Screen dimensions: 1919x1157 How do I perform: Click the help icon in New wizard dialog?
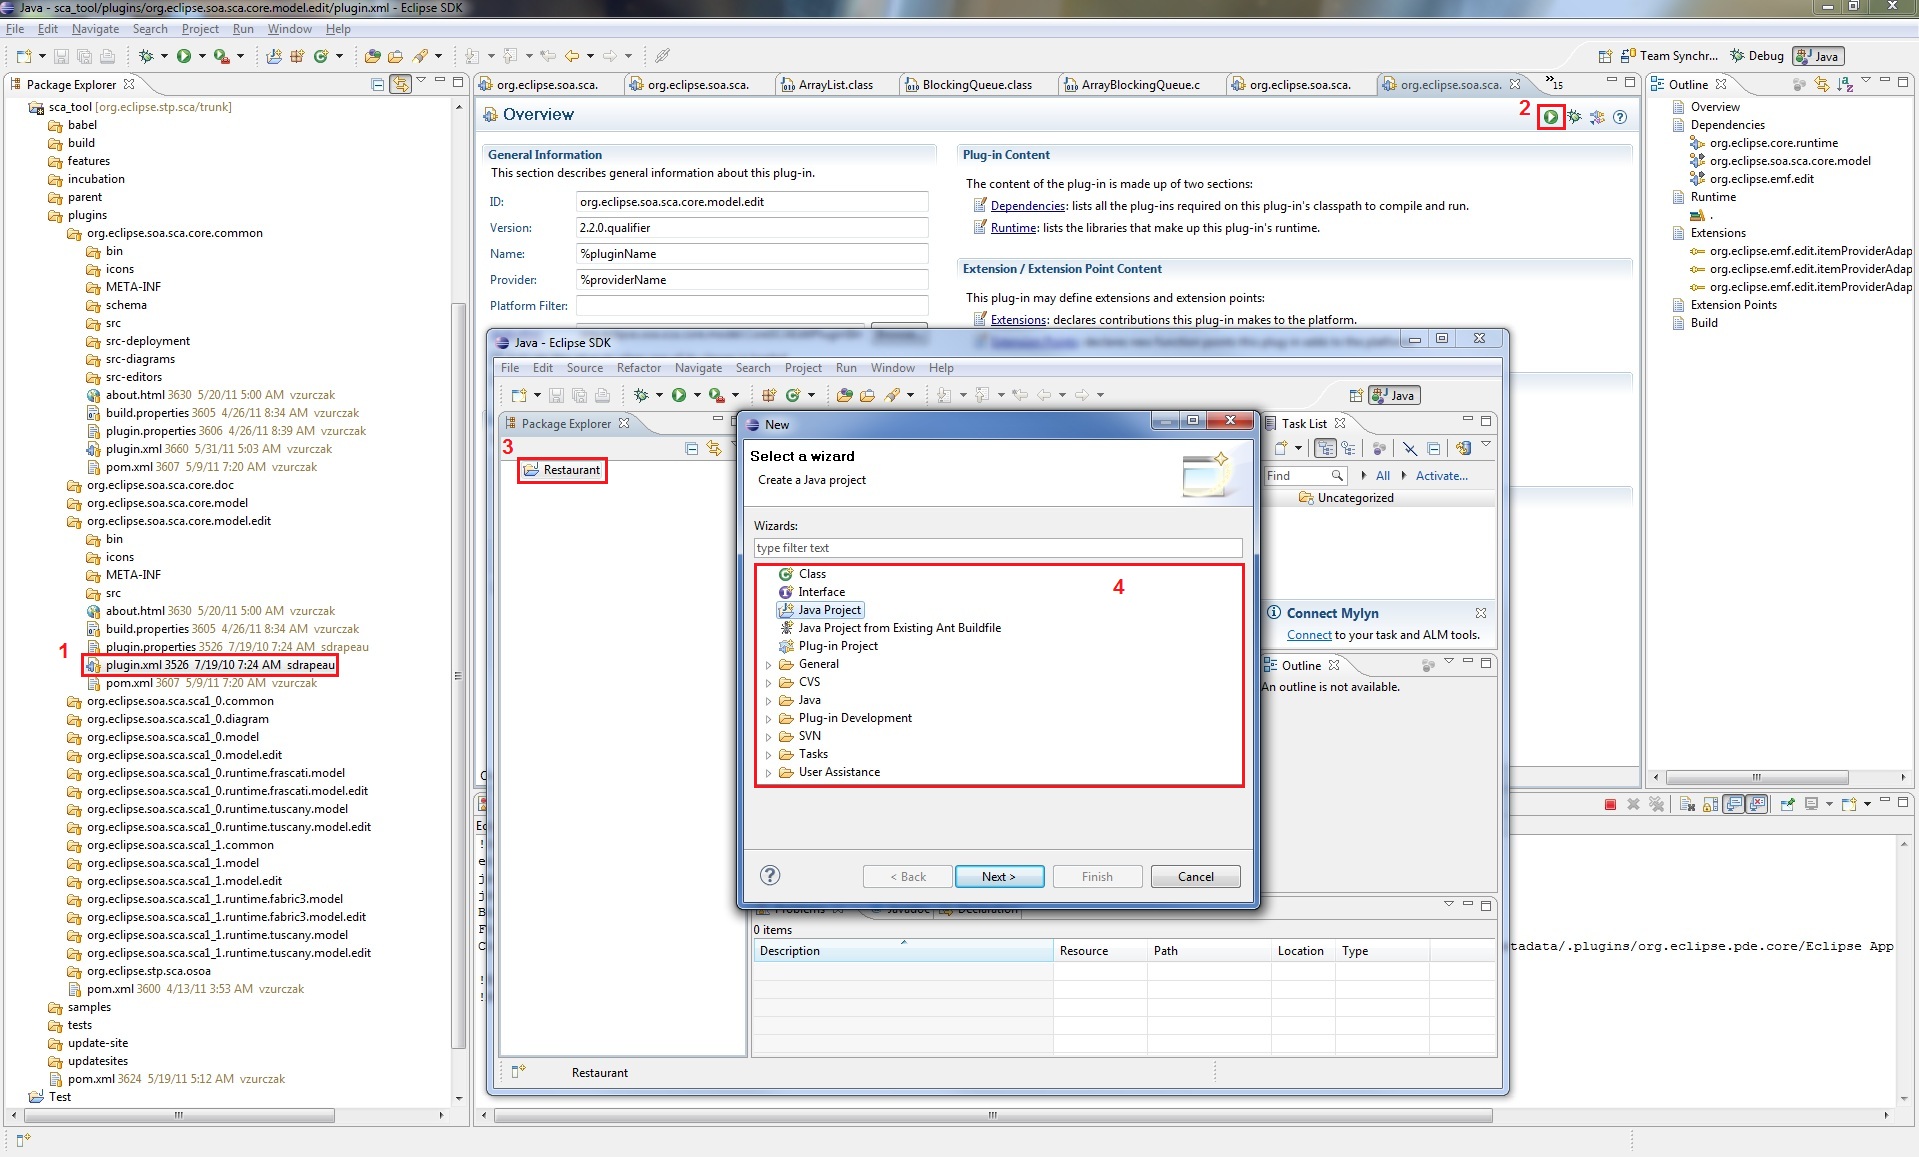pos(770,875)
